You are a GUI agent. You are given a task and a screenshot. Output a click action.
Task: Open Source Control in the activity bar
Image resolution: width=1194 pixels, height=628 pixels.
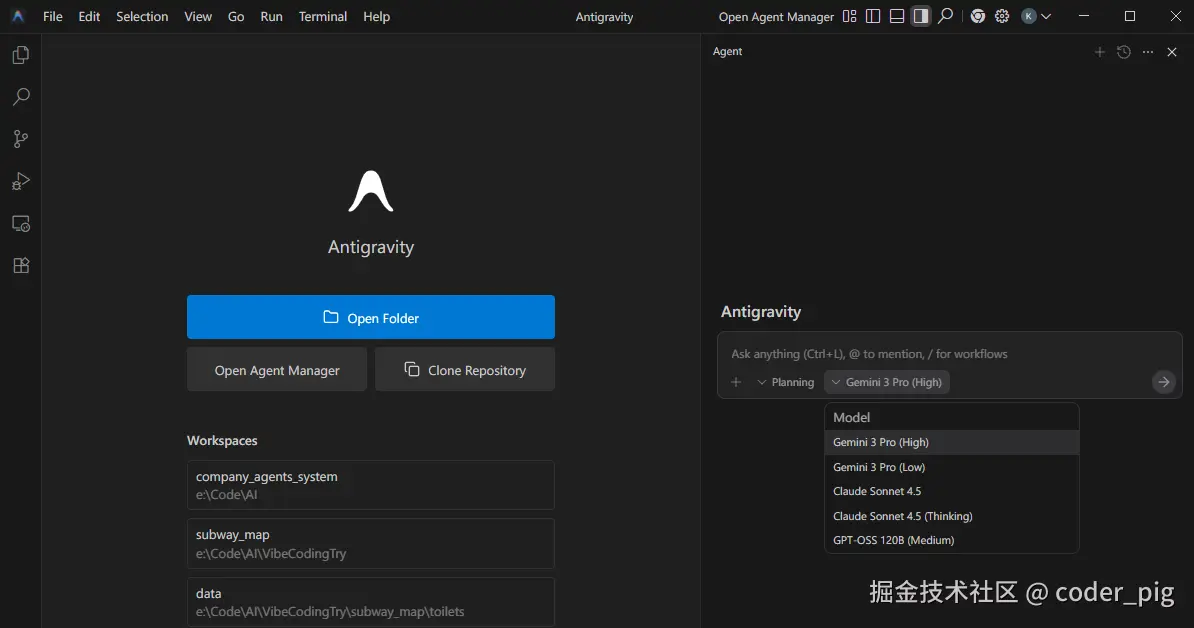(20, 139)
